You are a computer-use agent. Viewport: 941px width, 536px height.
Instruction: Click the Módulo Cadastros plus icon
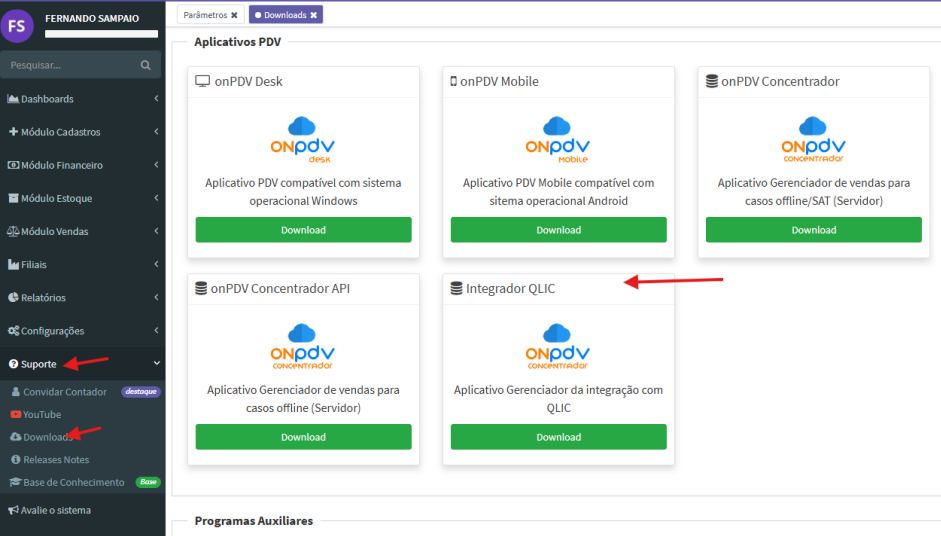point(13,131)
